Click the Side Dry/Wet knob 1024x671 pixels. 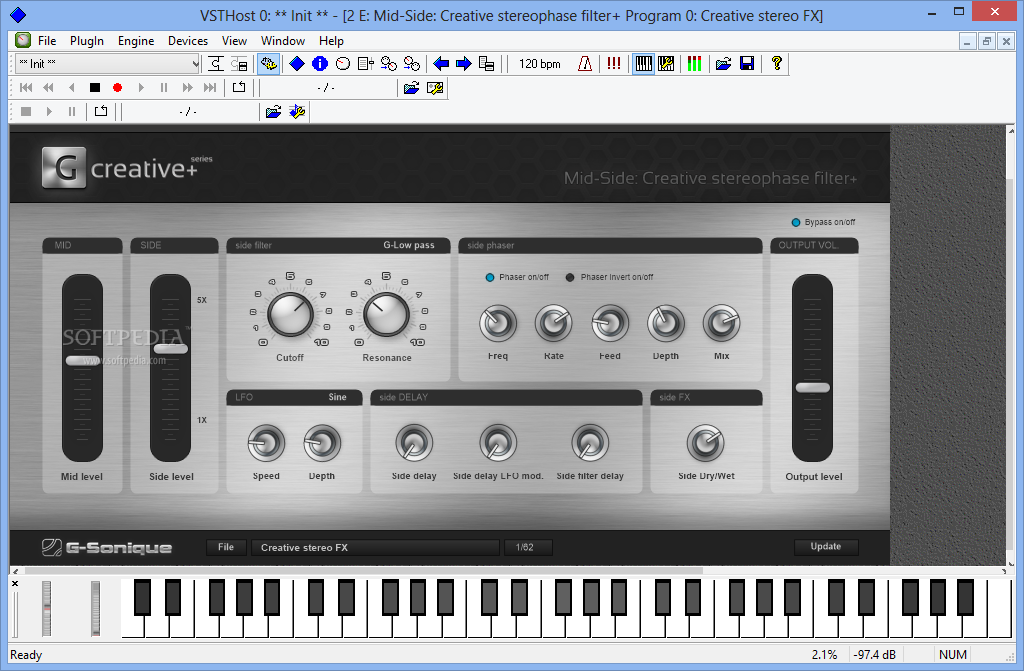pyautogui.click(x=706, y=444)
